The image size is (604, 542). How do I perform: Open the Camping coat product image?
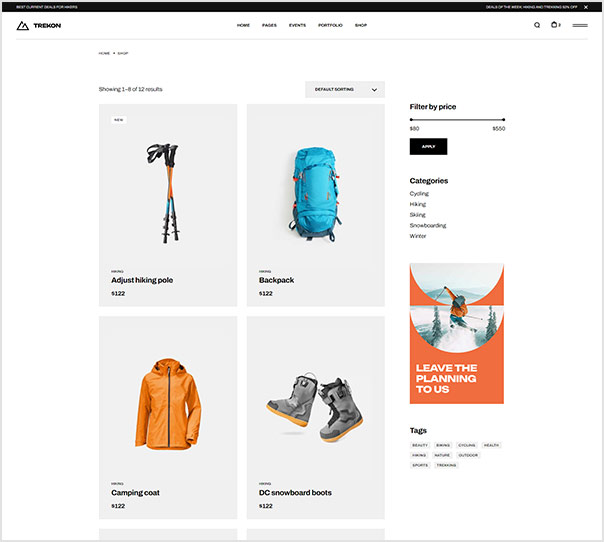click(168, 402)
